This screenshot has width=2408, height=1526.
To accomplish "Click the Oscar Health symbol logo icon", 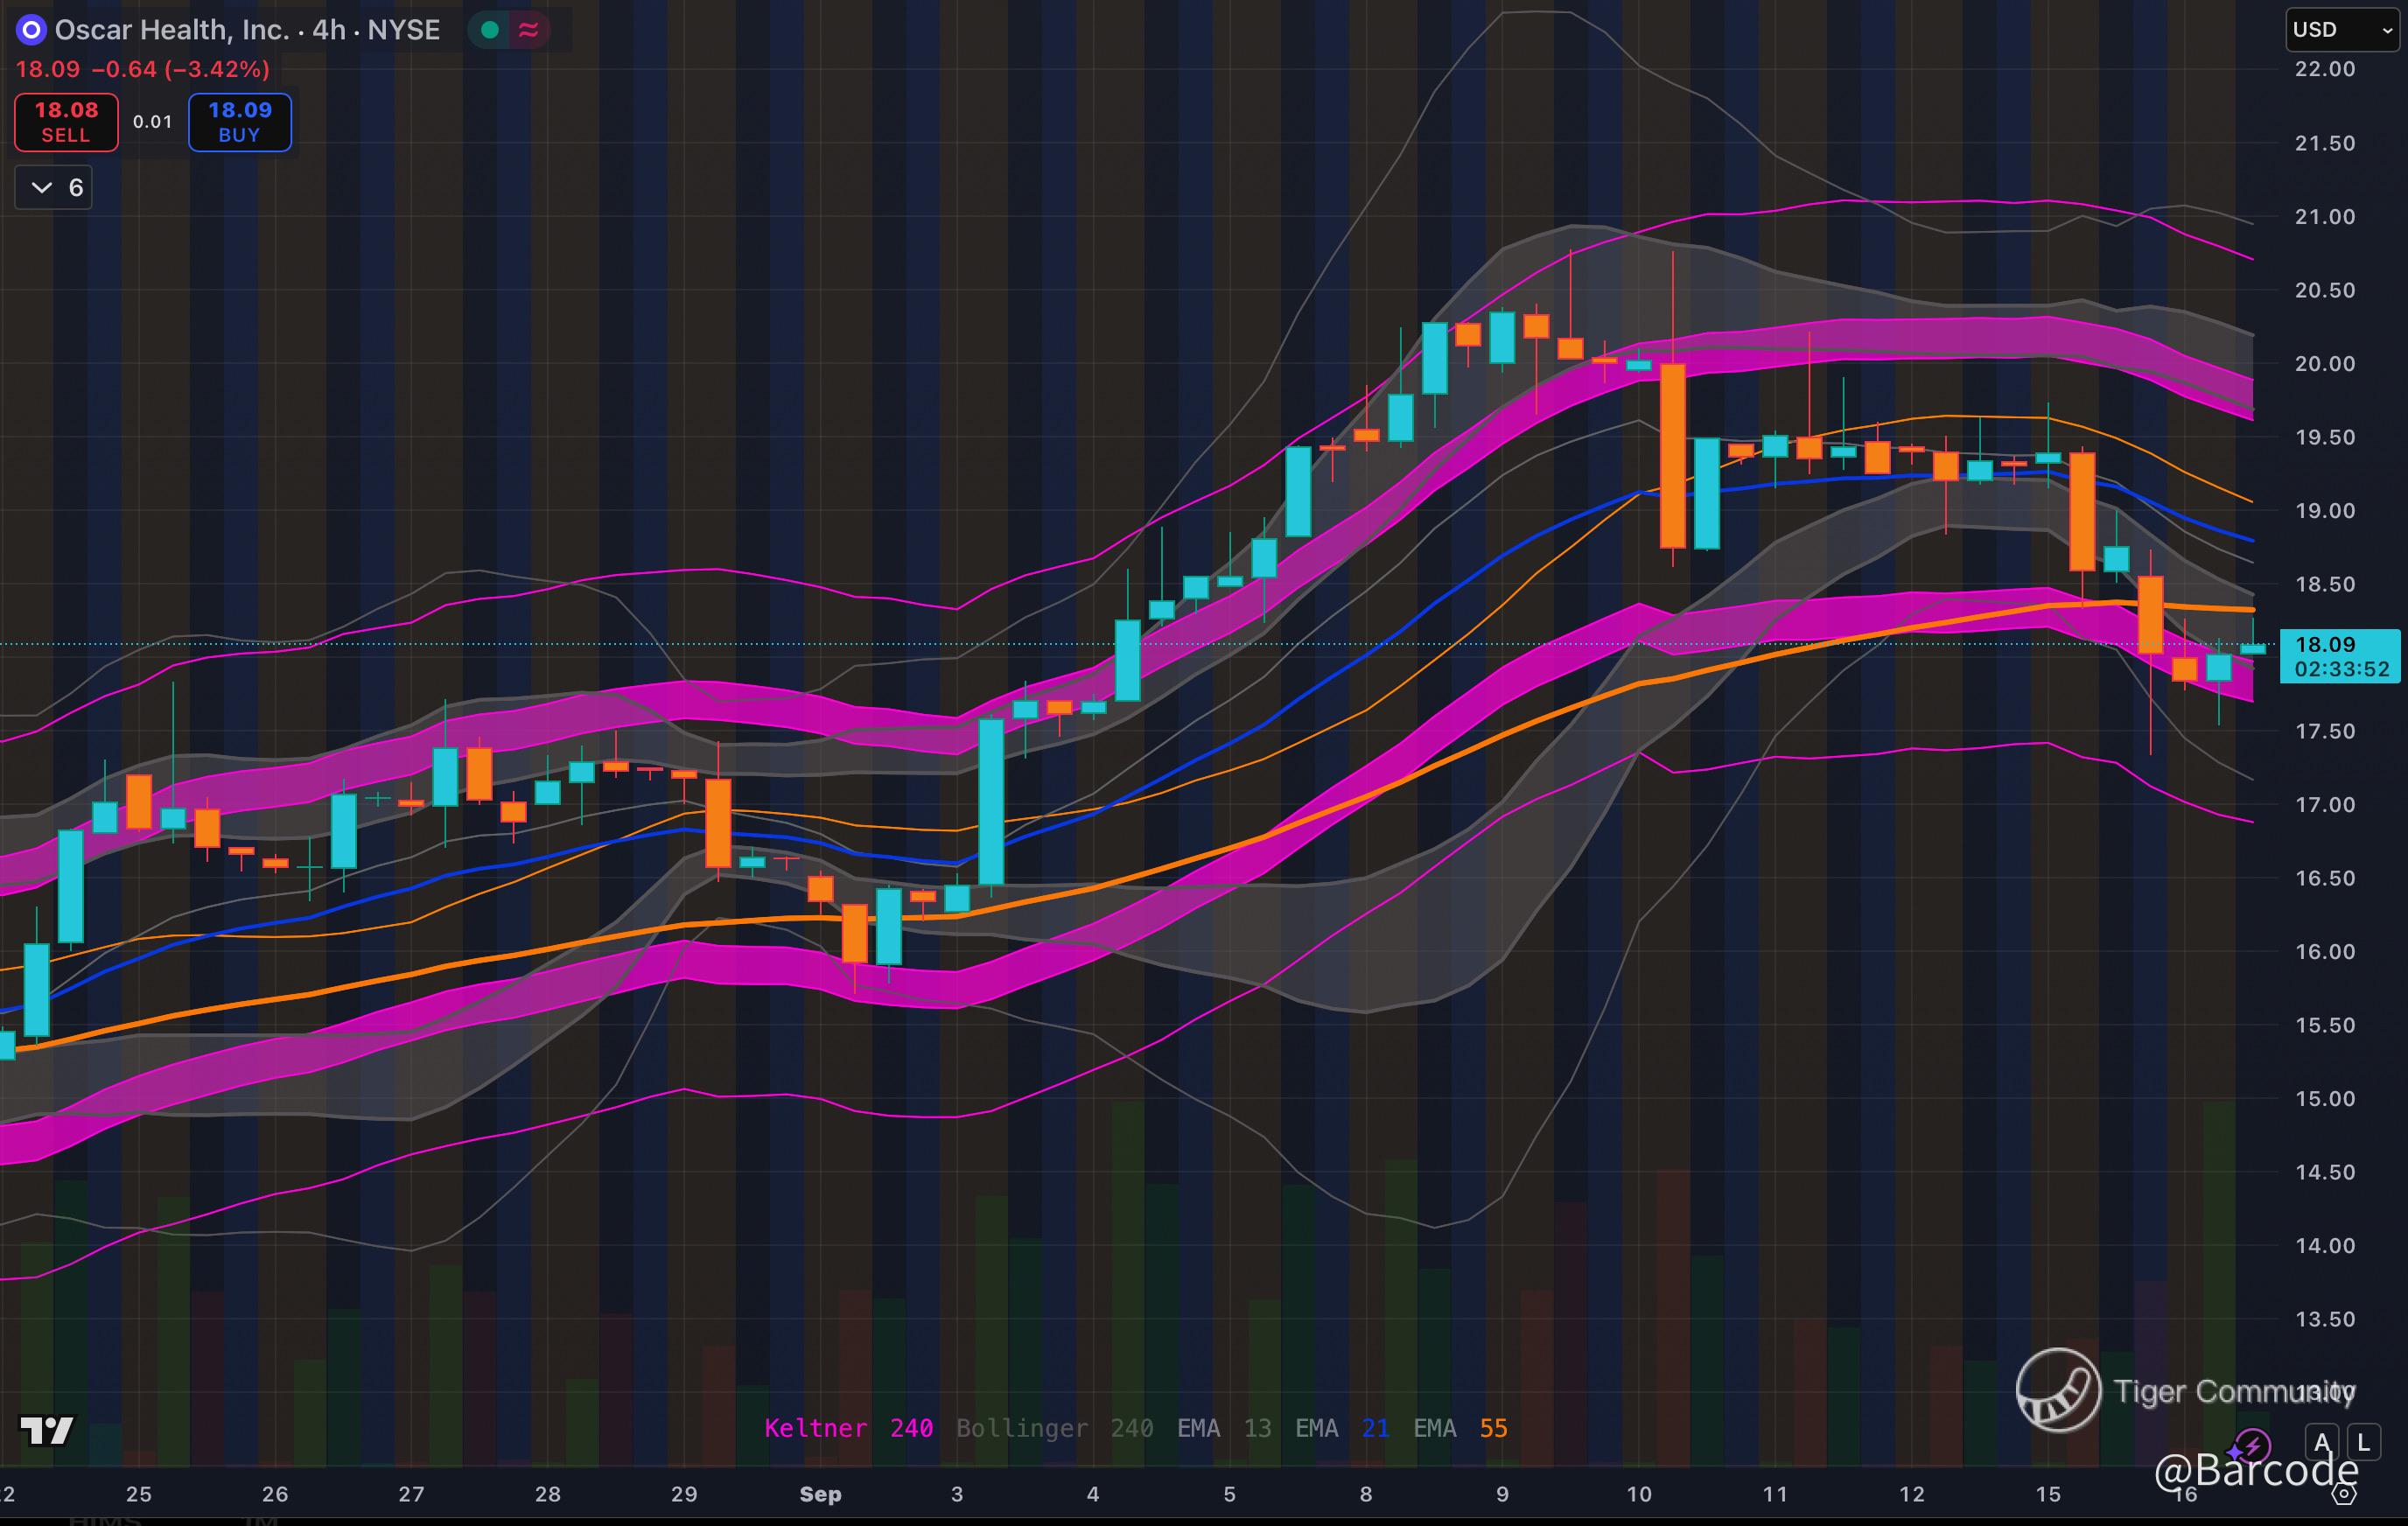I will coord(31,30).
